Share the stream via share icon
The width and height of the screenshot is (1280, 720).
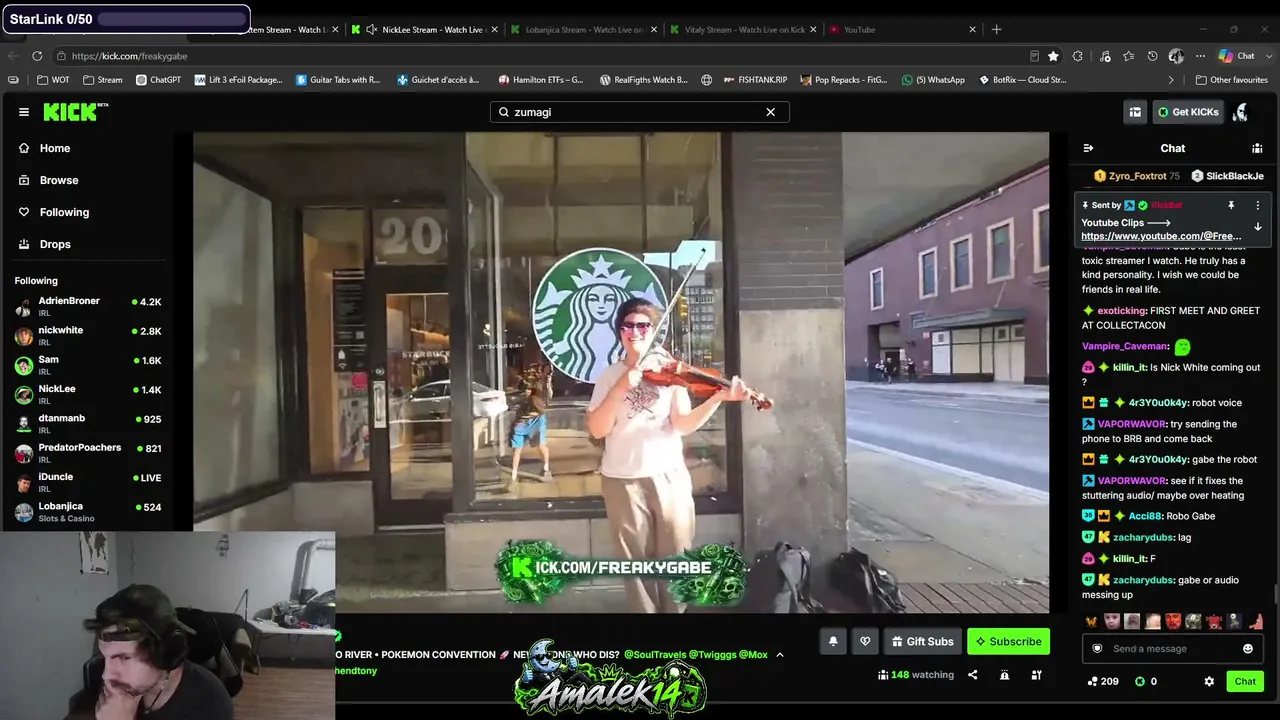pos(972,675)
